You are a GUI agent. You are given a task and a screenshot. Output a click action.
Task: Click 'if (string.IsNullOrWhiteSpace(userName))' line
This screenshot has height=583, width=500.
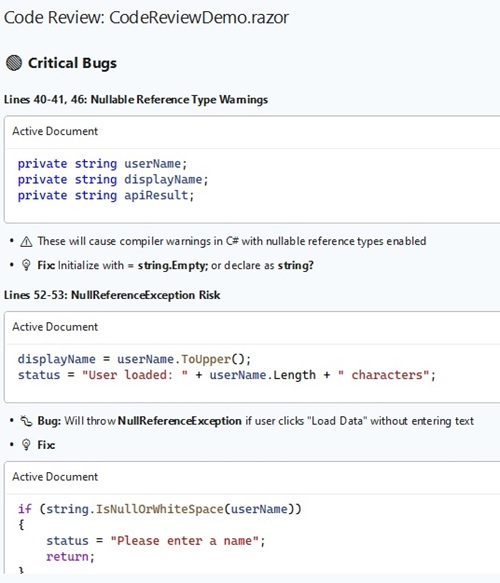coord(160,509)
